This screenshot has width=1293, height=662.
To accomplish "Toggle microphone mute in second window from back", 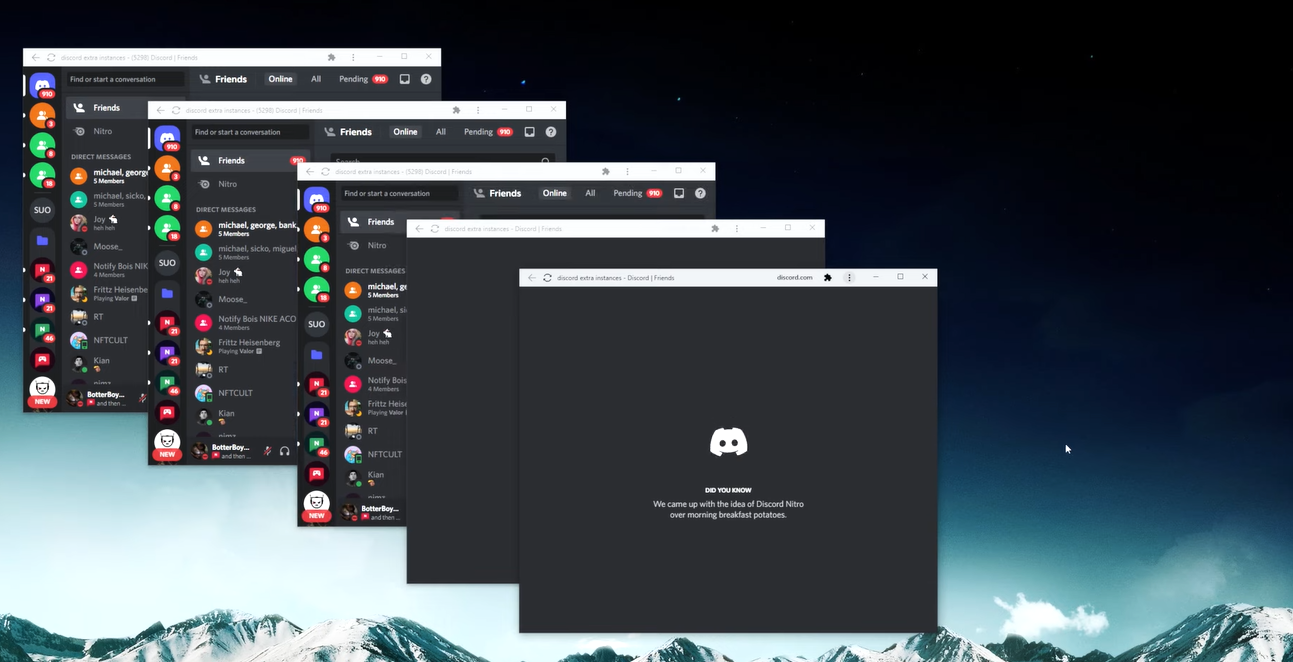I will (267, 451).
